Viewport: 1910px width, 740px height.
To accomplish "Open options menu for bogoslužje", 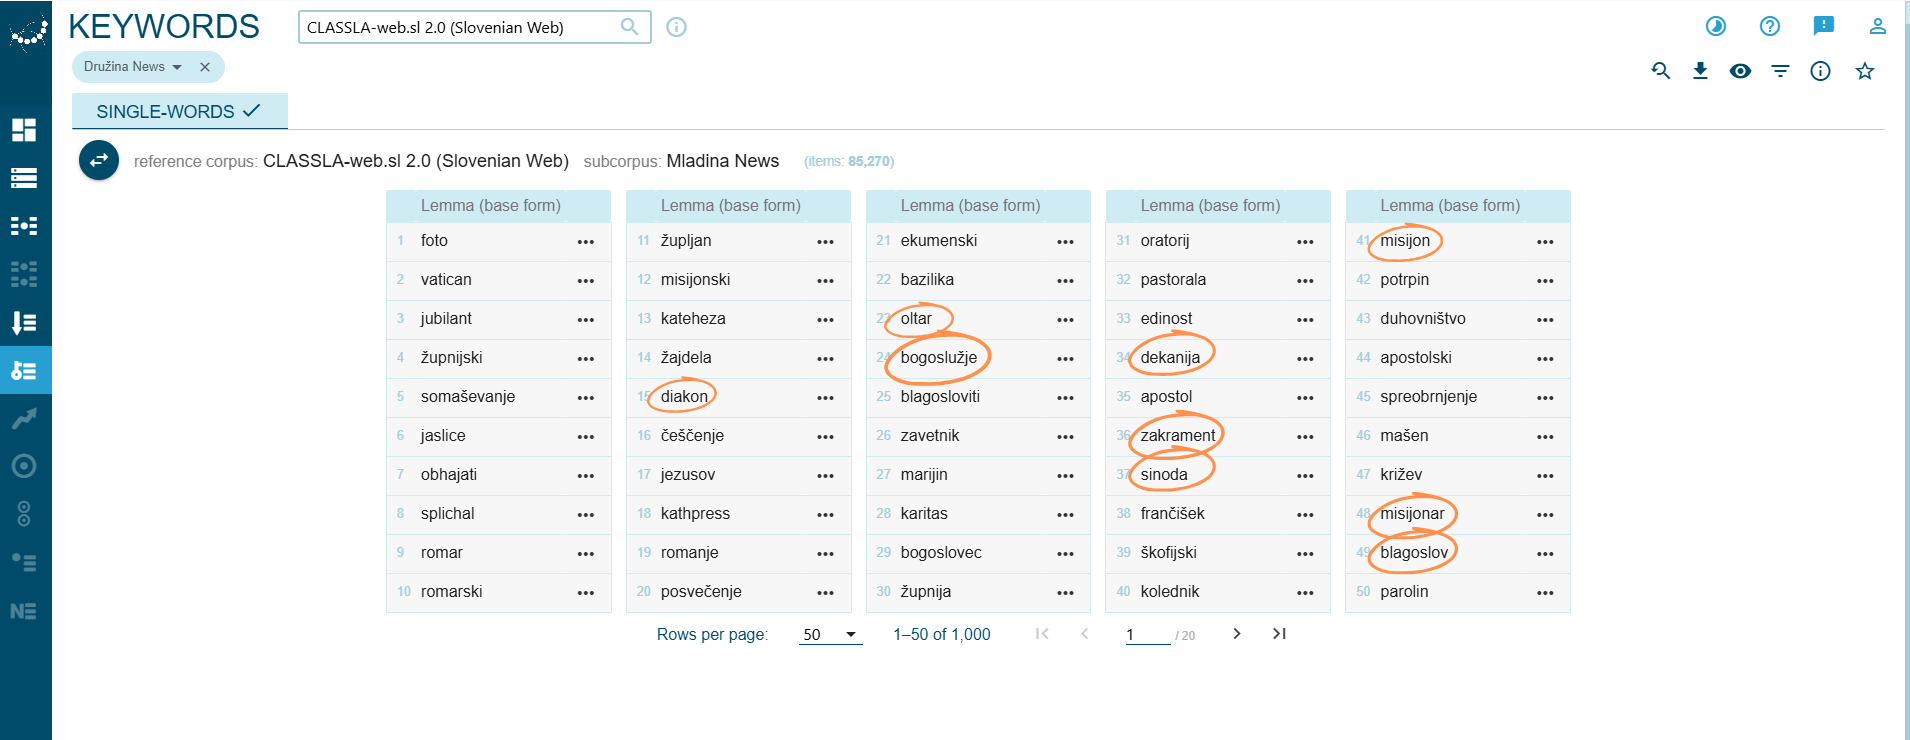I will coord(1065,358).
